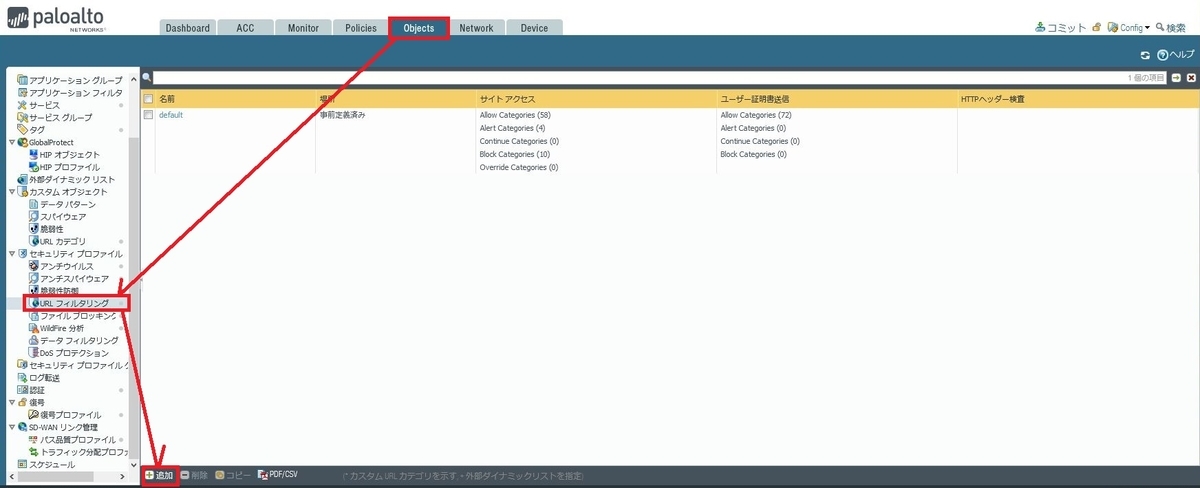Viewport: 1200px width, 488px height.
Task: Switch to the Device tab
Action: pos(534,28)
